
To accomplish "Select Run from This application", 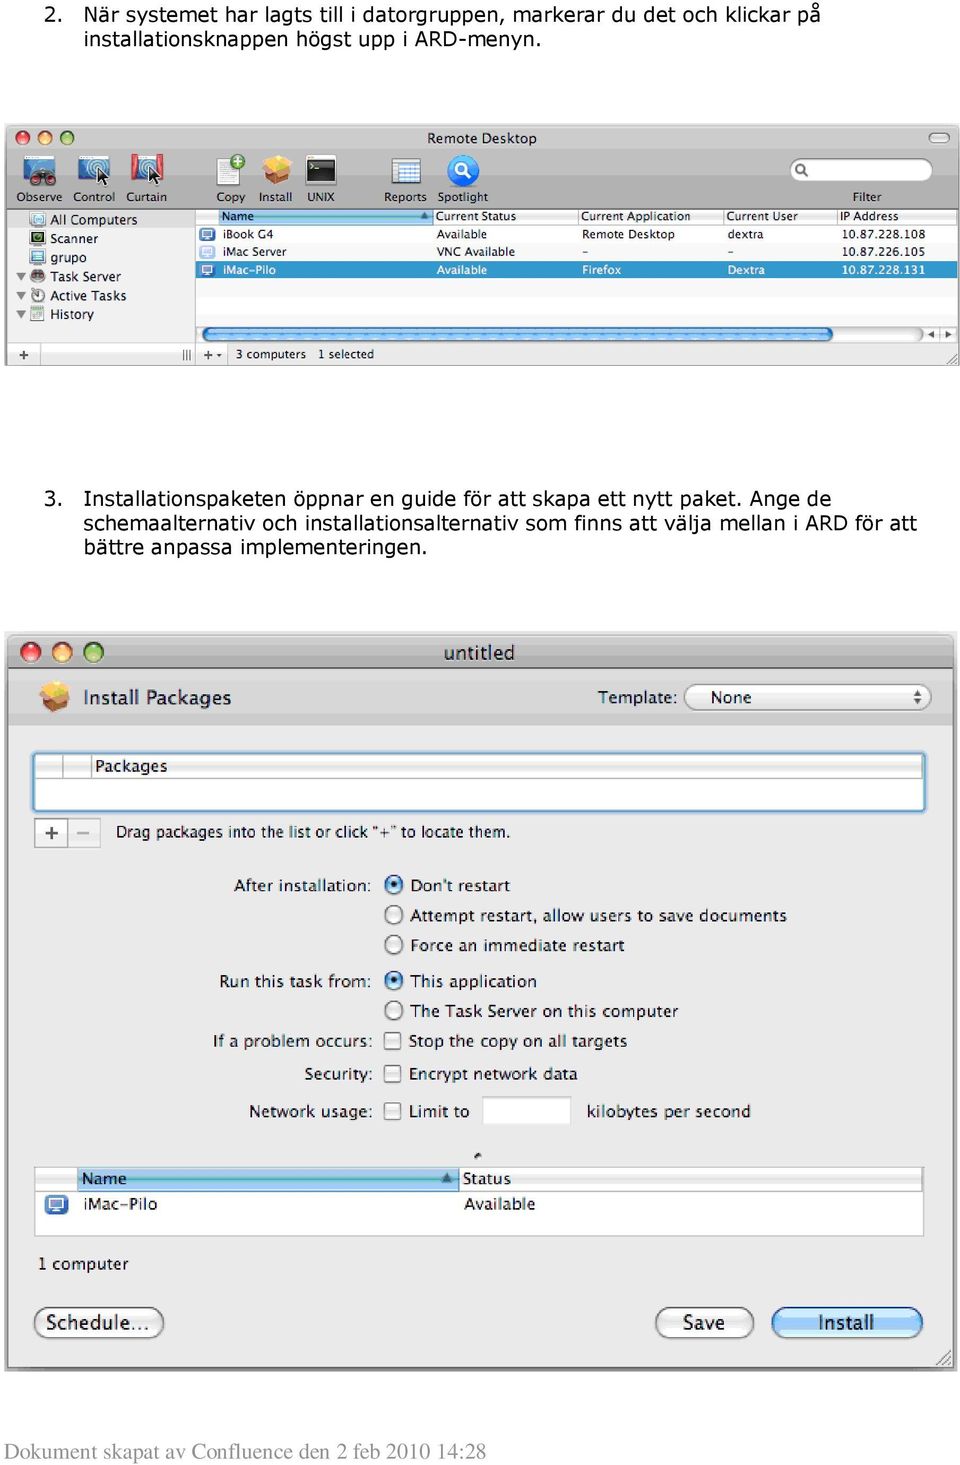I will pyautogui.click(x=394, y=981).
